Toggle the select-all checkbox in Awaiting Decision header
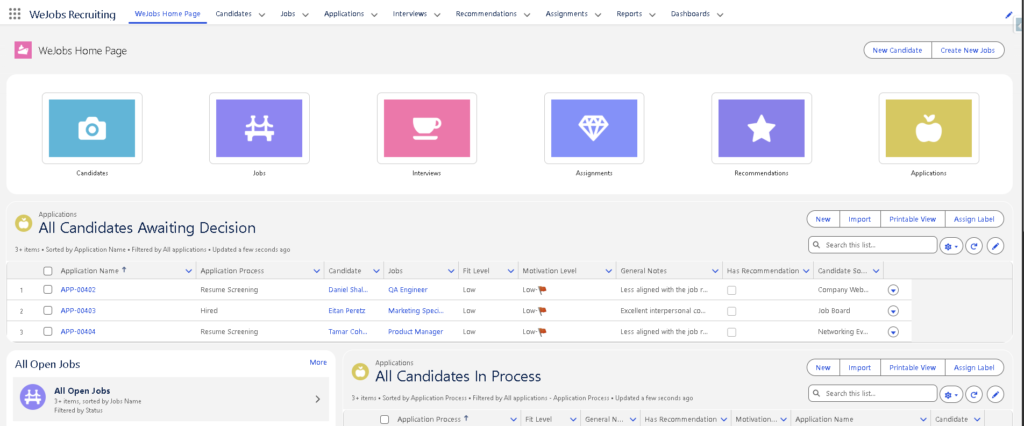1024x426 pixels. pos(48,271)
